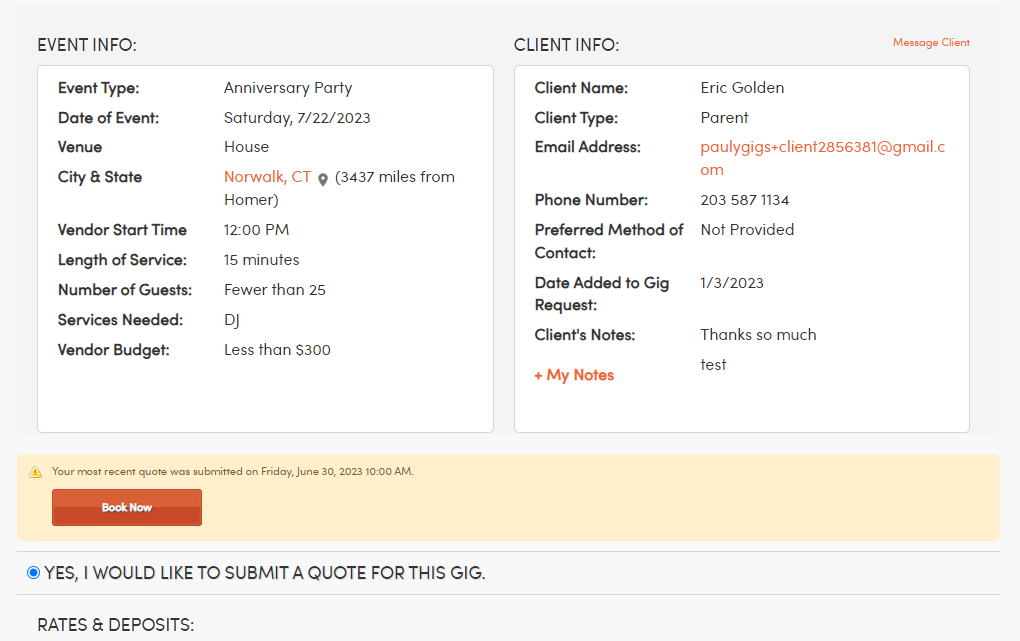Click the EVENT INFO heading
1020x641 pixels.
[87, 45]
